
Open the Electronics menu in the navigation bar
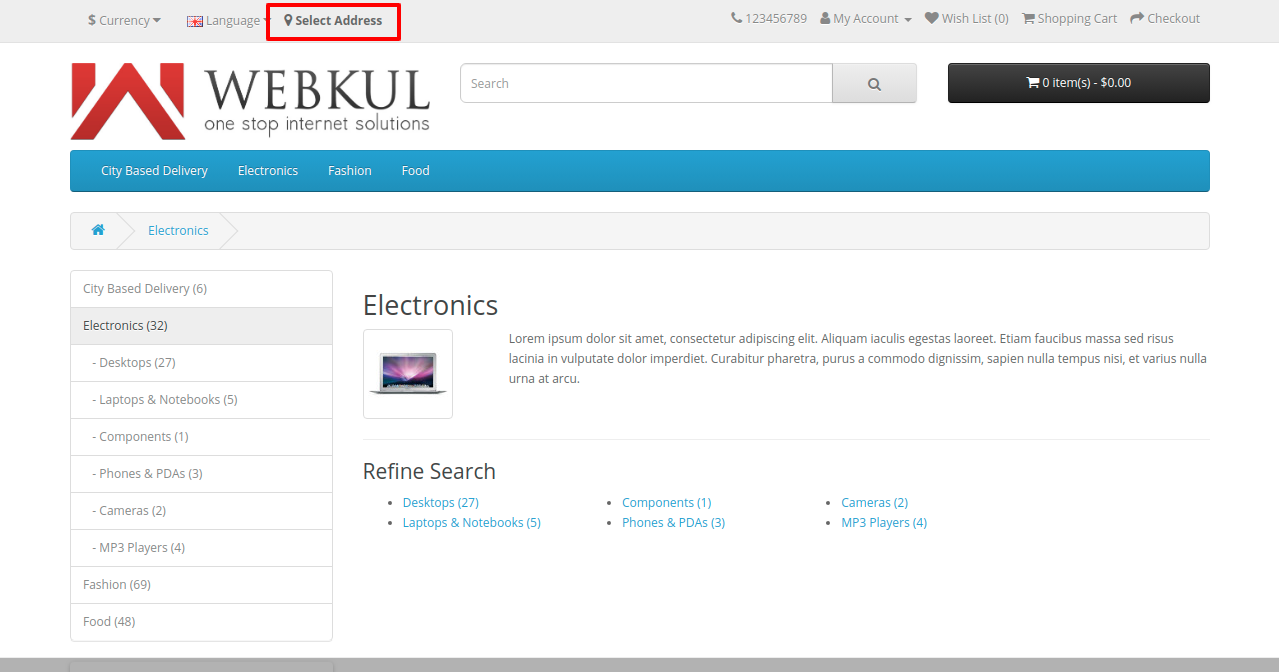click(x=268, y=171)
